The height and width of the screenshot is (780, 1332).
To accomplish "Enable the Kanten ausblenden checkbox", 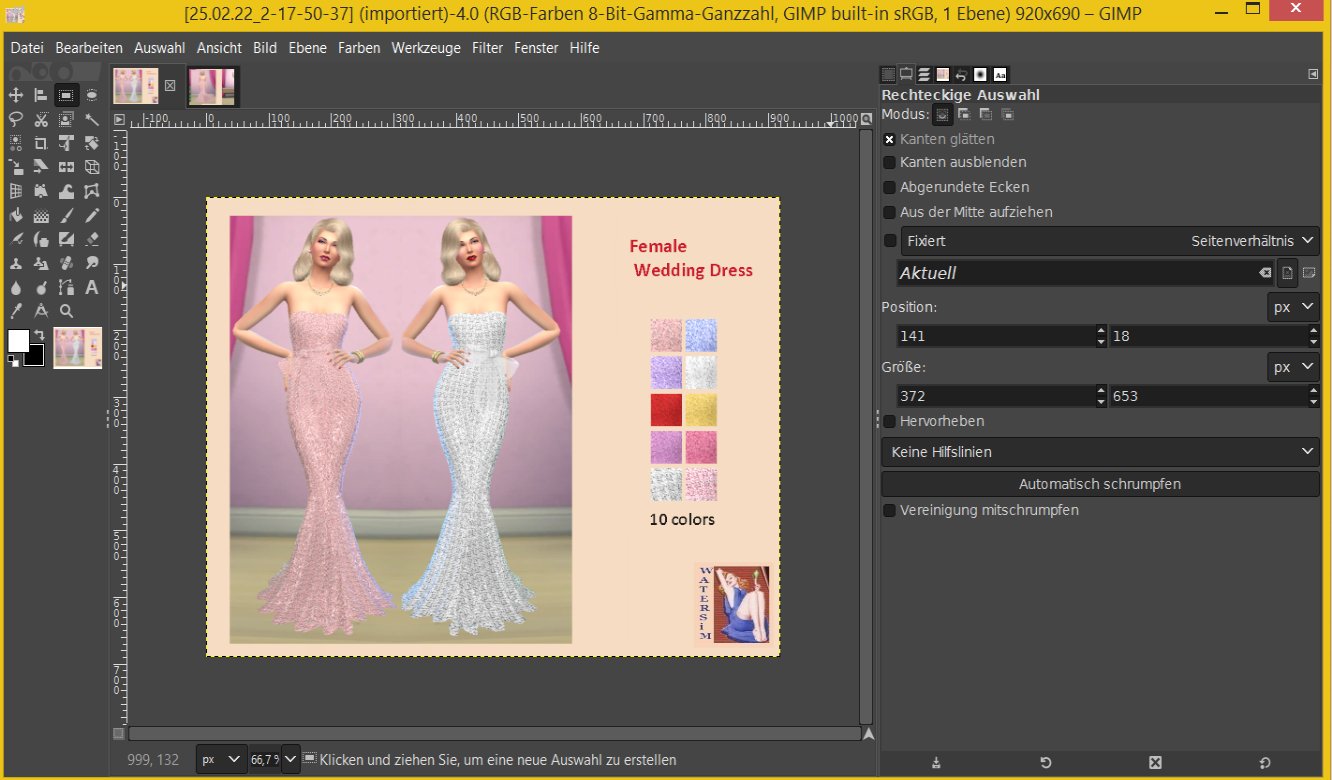I will click(889, 162).
